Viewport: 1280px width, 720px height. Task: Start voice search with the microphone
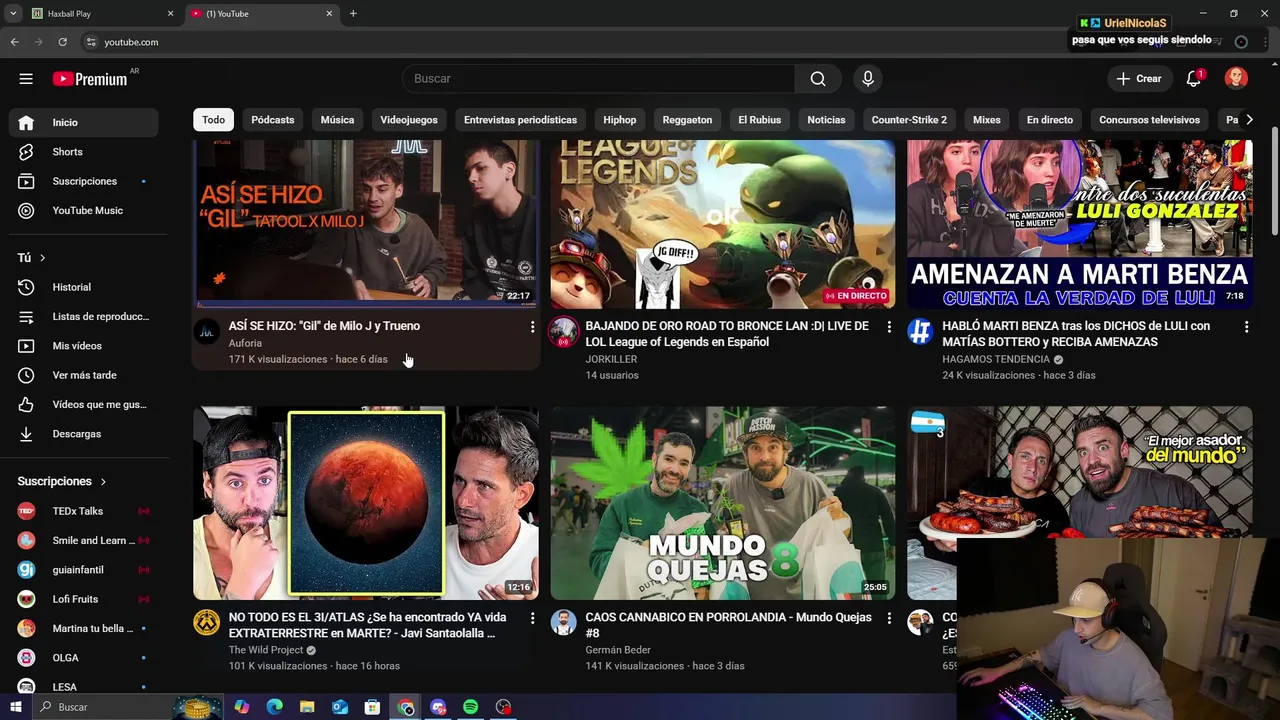tap(868, 79)
